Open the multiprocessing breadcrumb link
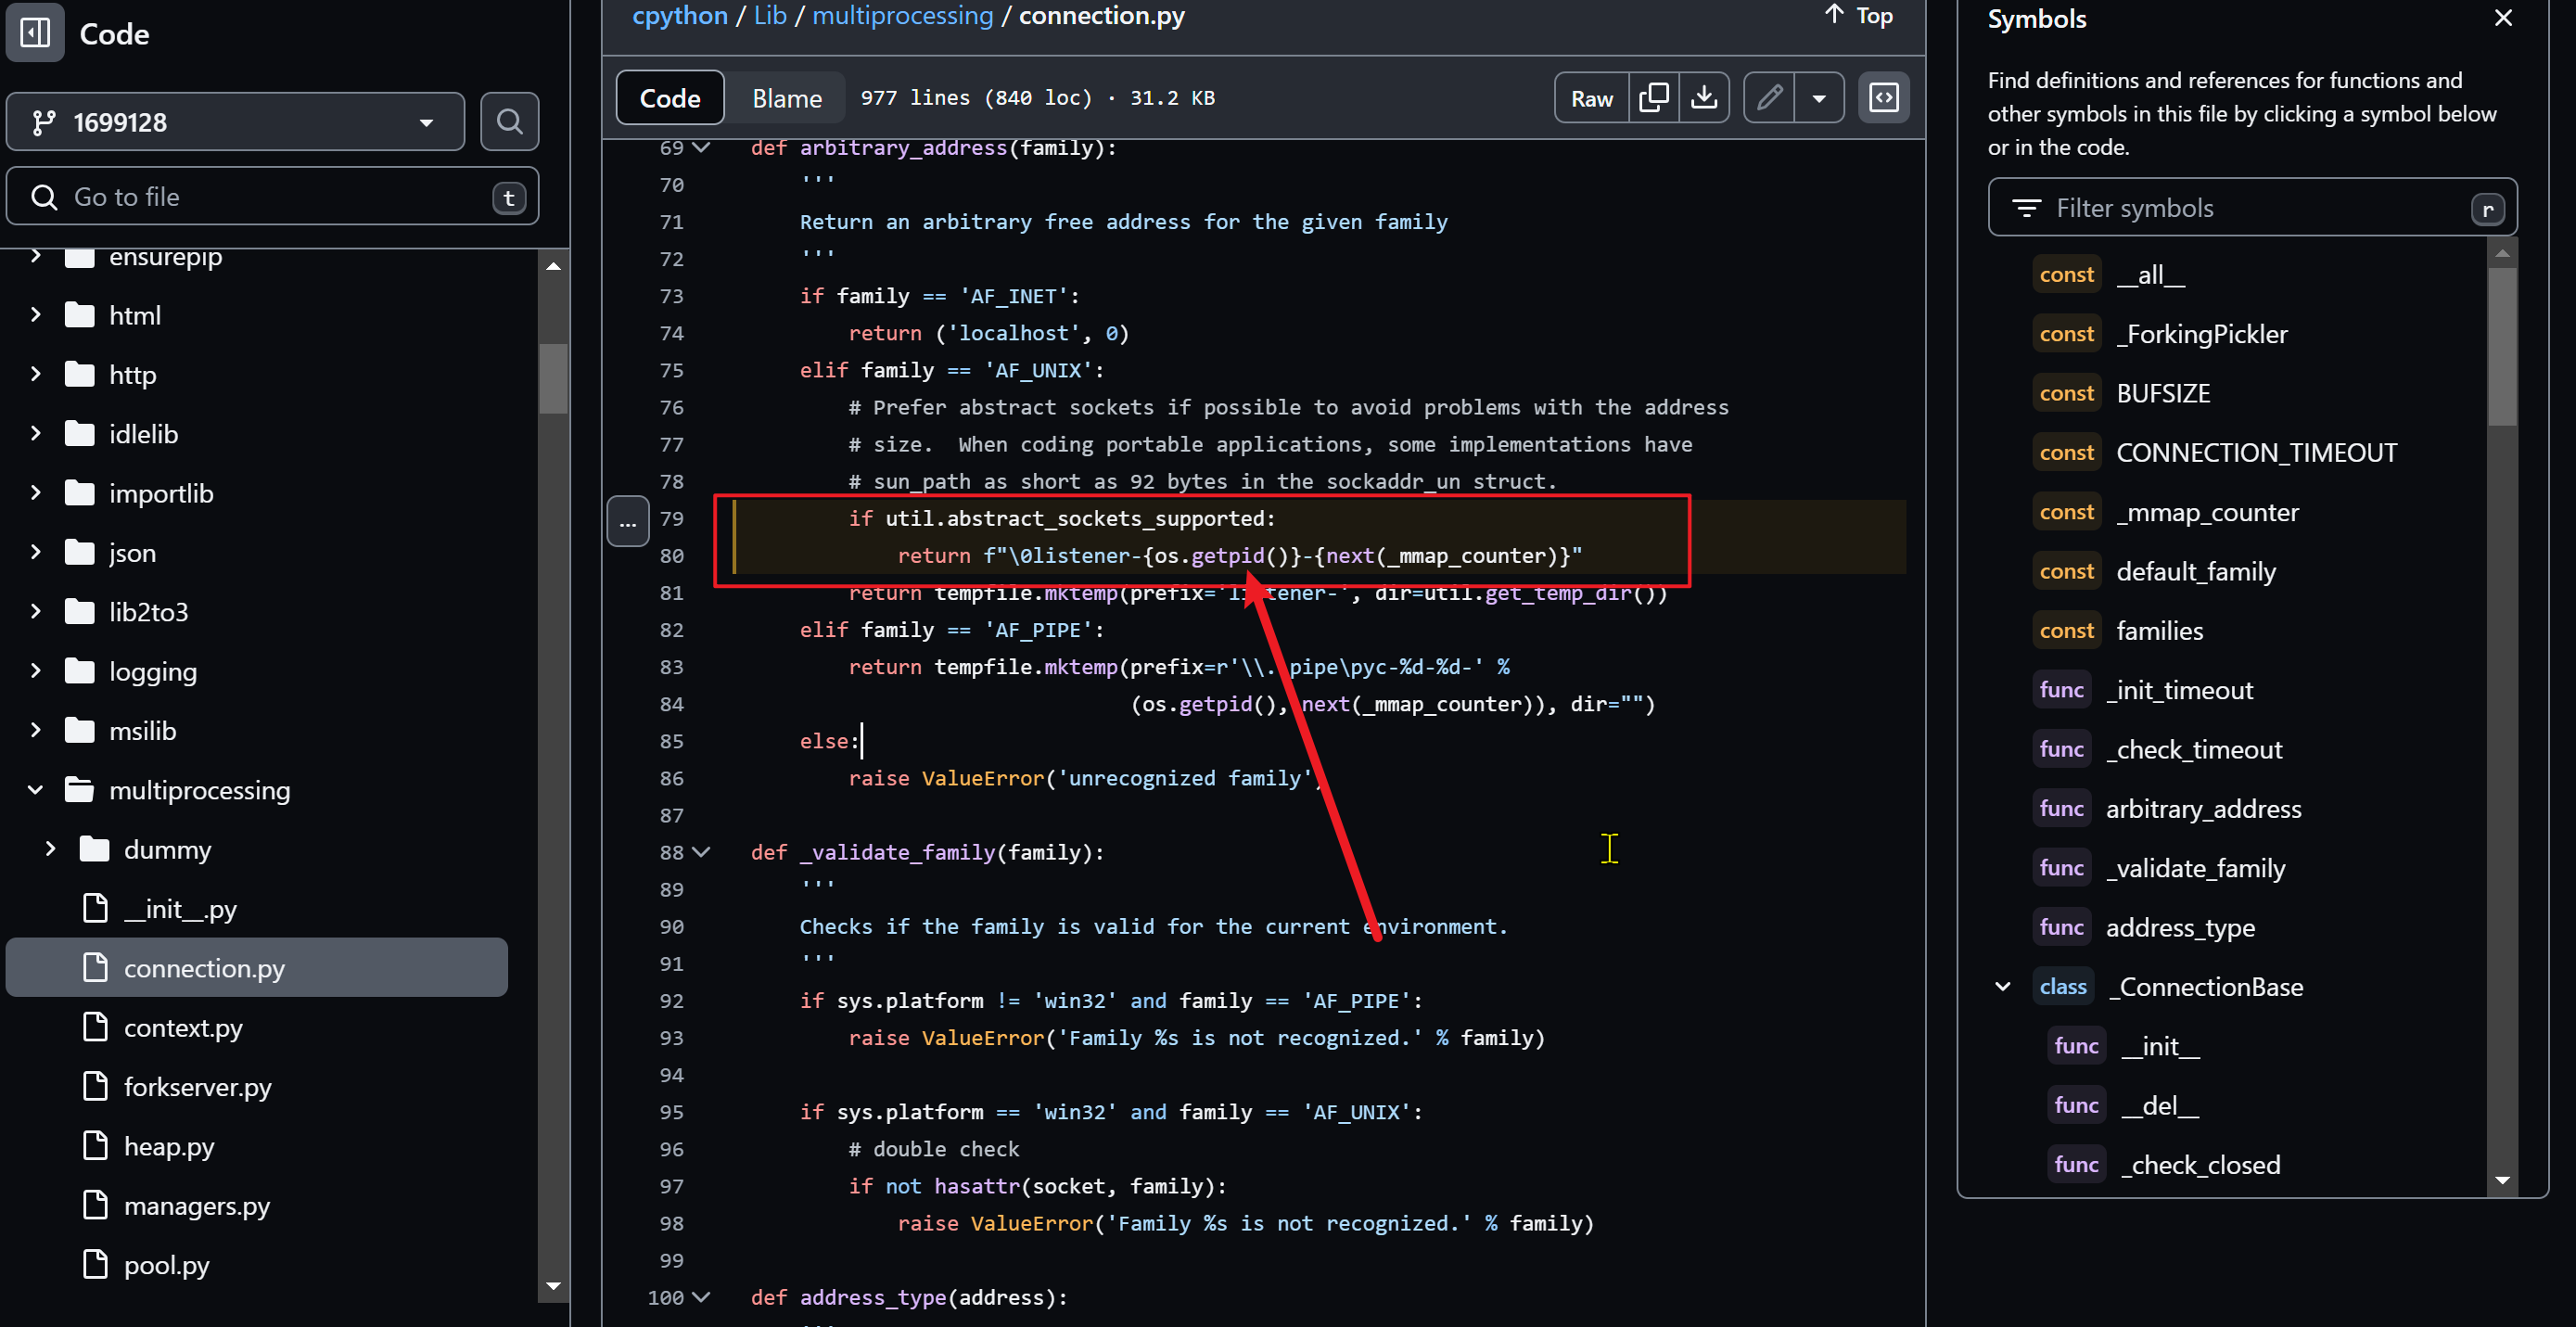This screenshot has width=2576, height=1327. (902, 15)
